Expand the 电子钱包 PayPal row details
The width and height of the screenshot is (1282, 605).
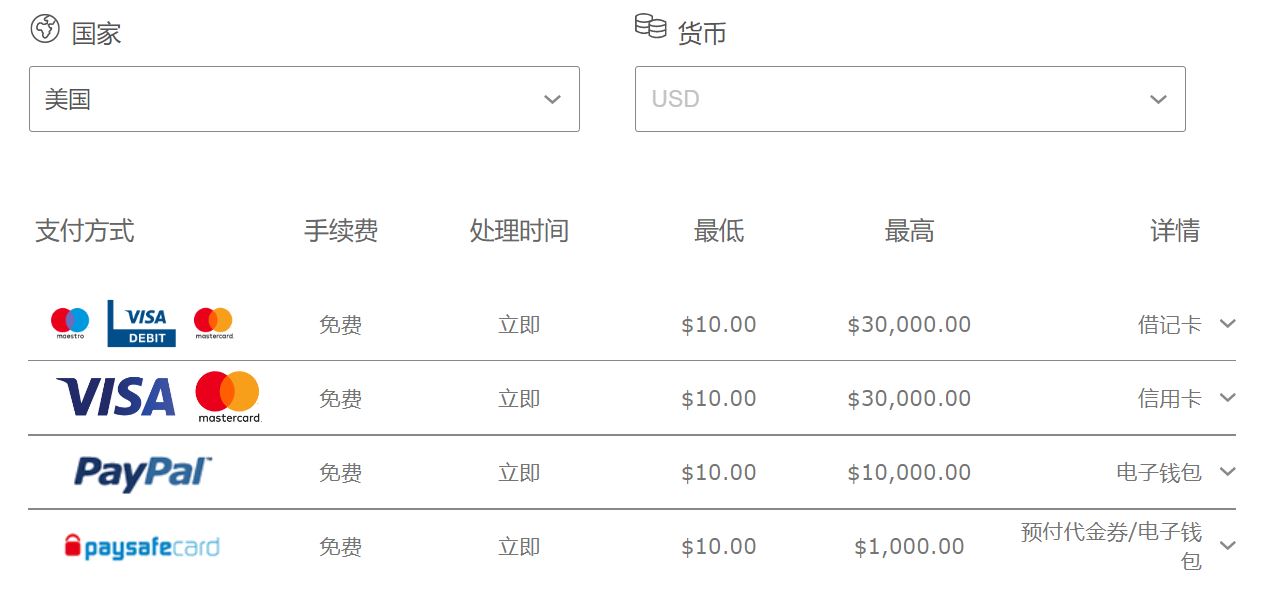coord(1228,472)
